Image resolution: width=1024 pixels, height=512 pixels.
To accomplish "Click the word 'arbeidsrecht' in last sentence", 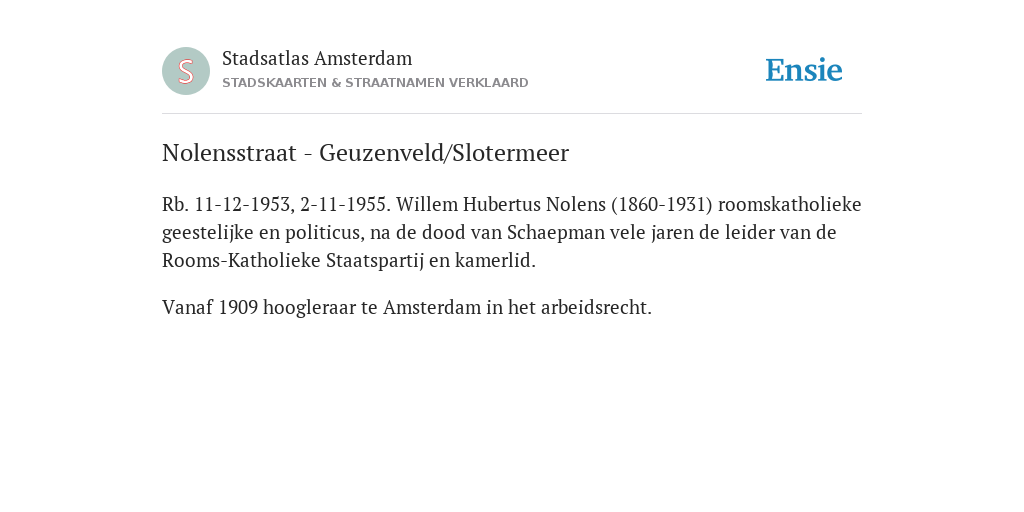I will 594,307.
